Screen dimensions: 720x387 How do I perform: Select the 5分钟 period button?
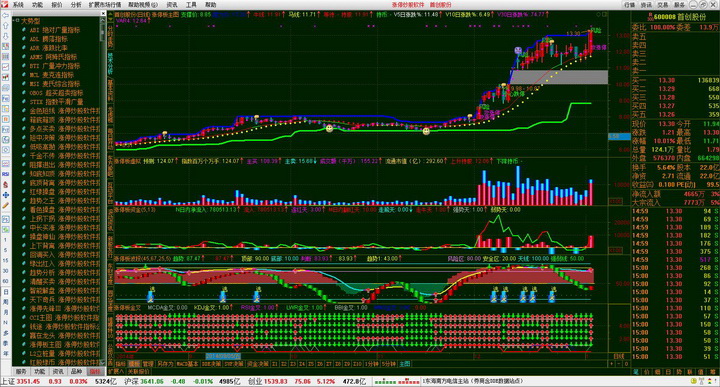388,364
